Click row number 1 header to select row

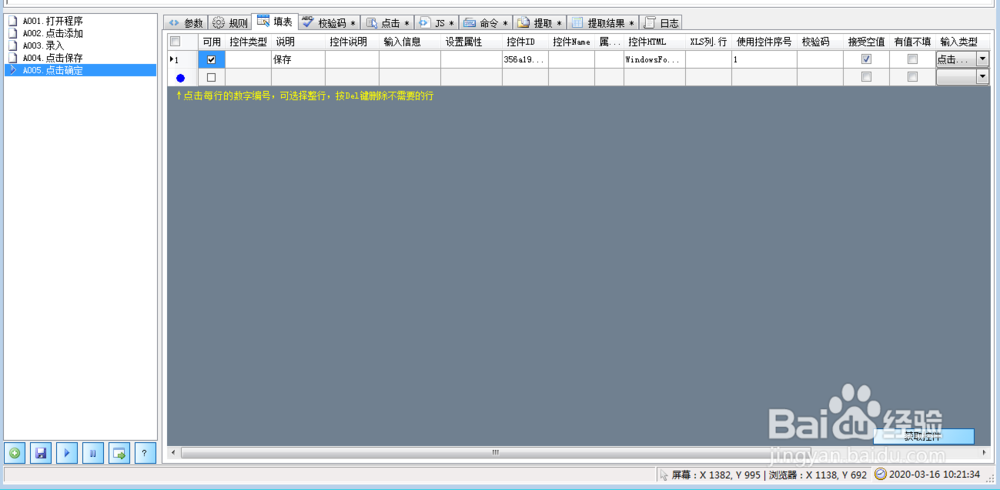pyautogui.click(x=182, y=59)
